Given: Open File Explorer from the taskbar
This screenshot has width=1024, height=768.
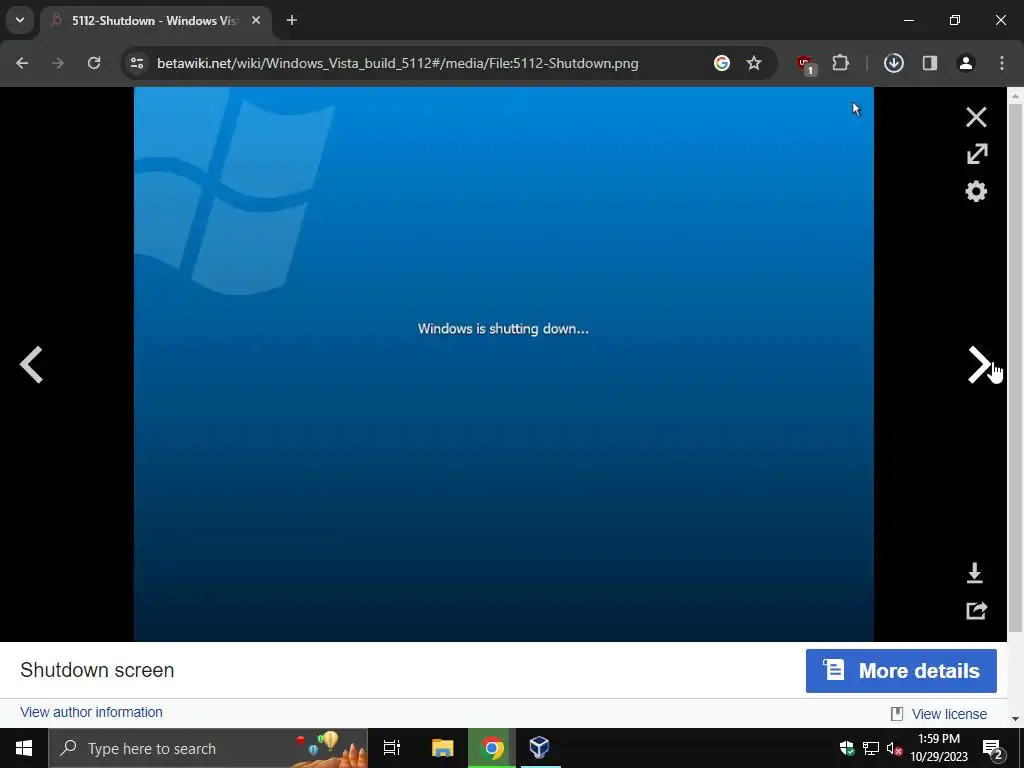Looking at the screenshot, I should tap(442, 748).
